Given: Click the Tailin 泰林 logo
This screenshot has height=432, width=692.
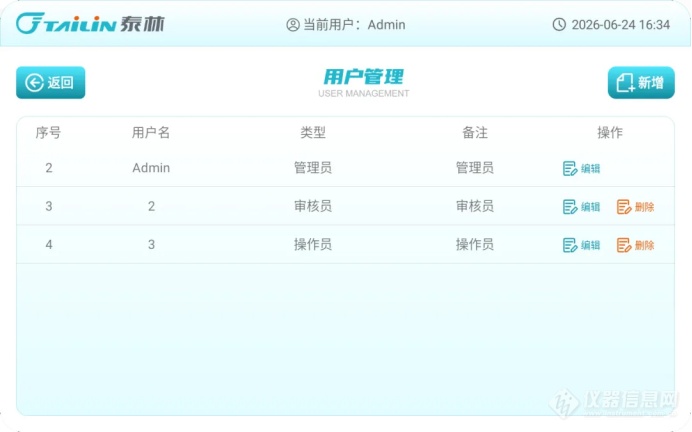Looking at the screenshot, I should [90, 23].
